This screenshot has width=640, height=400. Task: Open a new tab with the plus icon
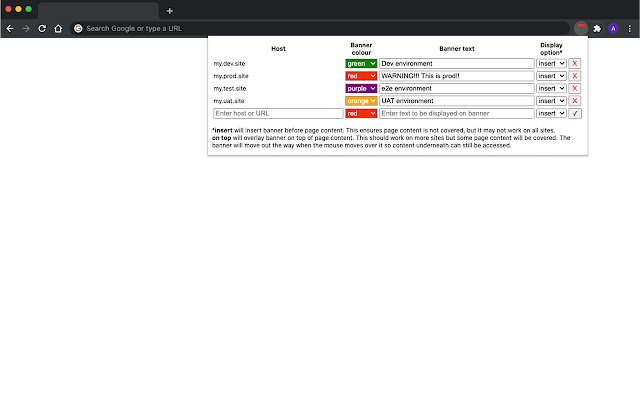tap(170, 11)
